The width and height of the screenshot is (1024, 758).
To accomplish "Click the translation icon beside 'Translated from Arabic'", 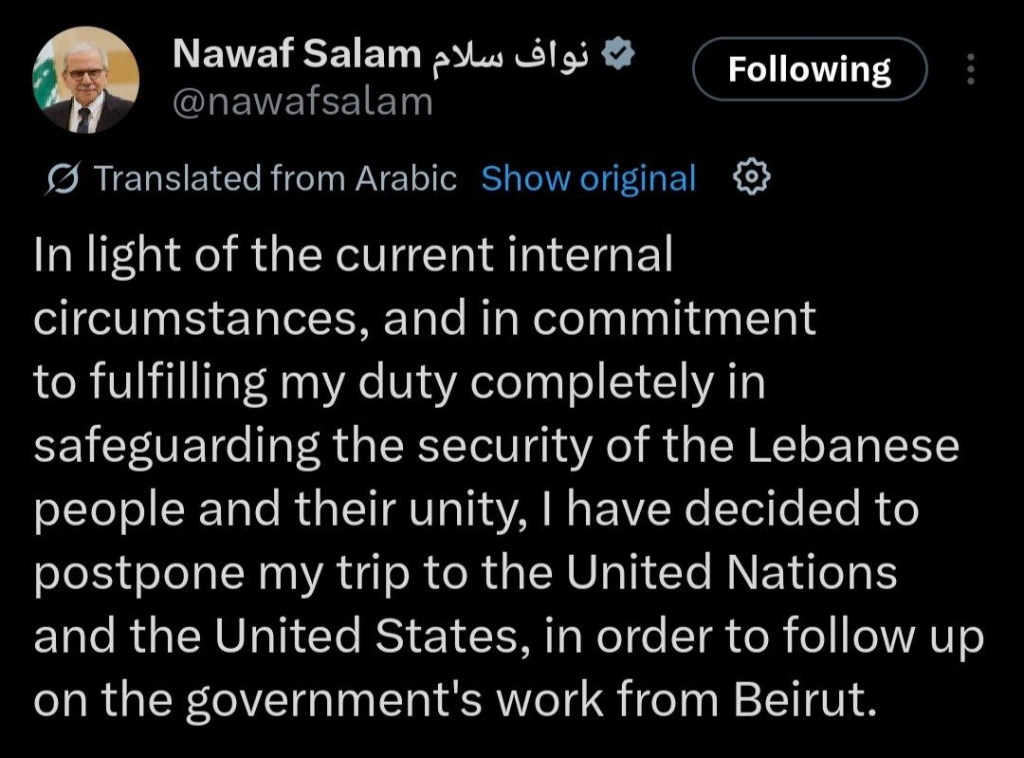I will coord(65,179).
